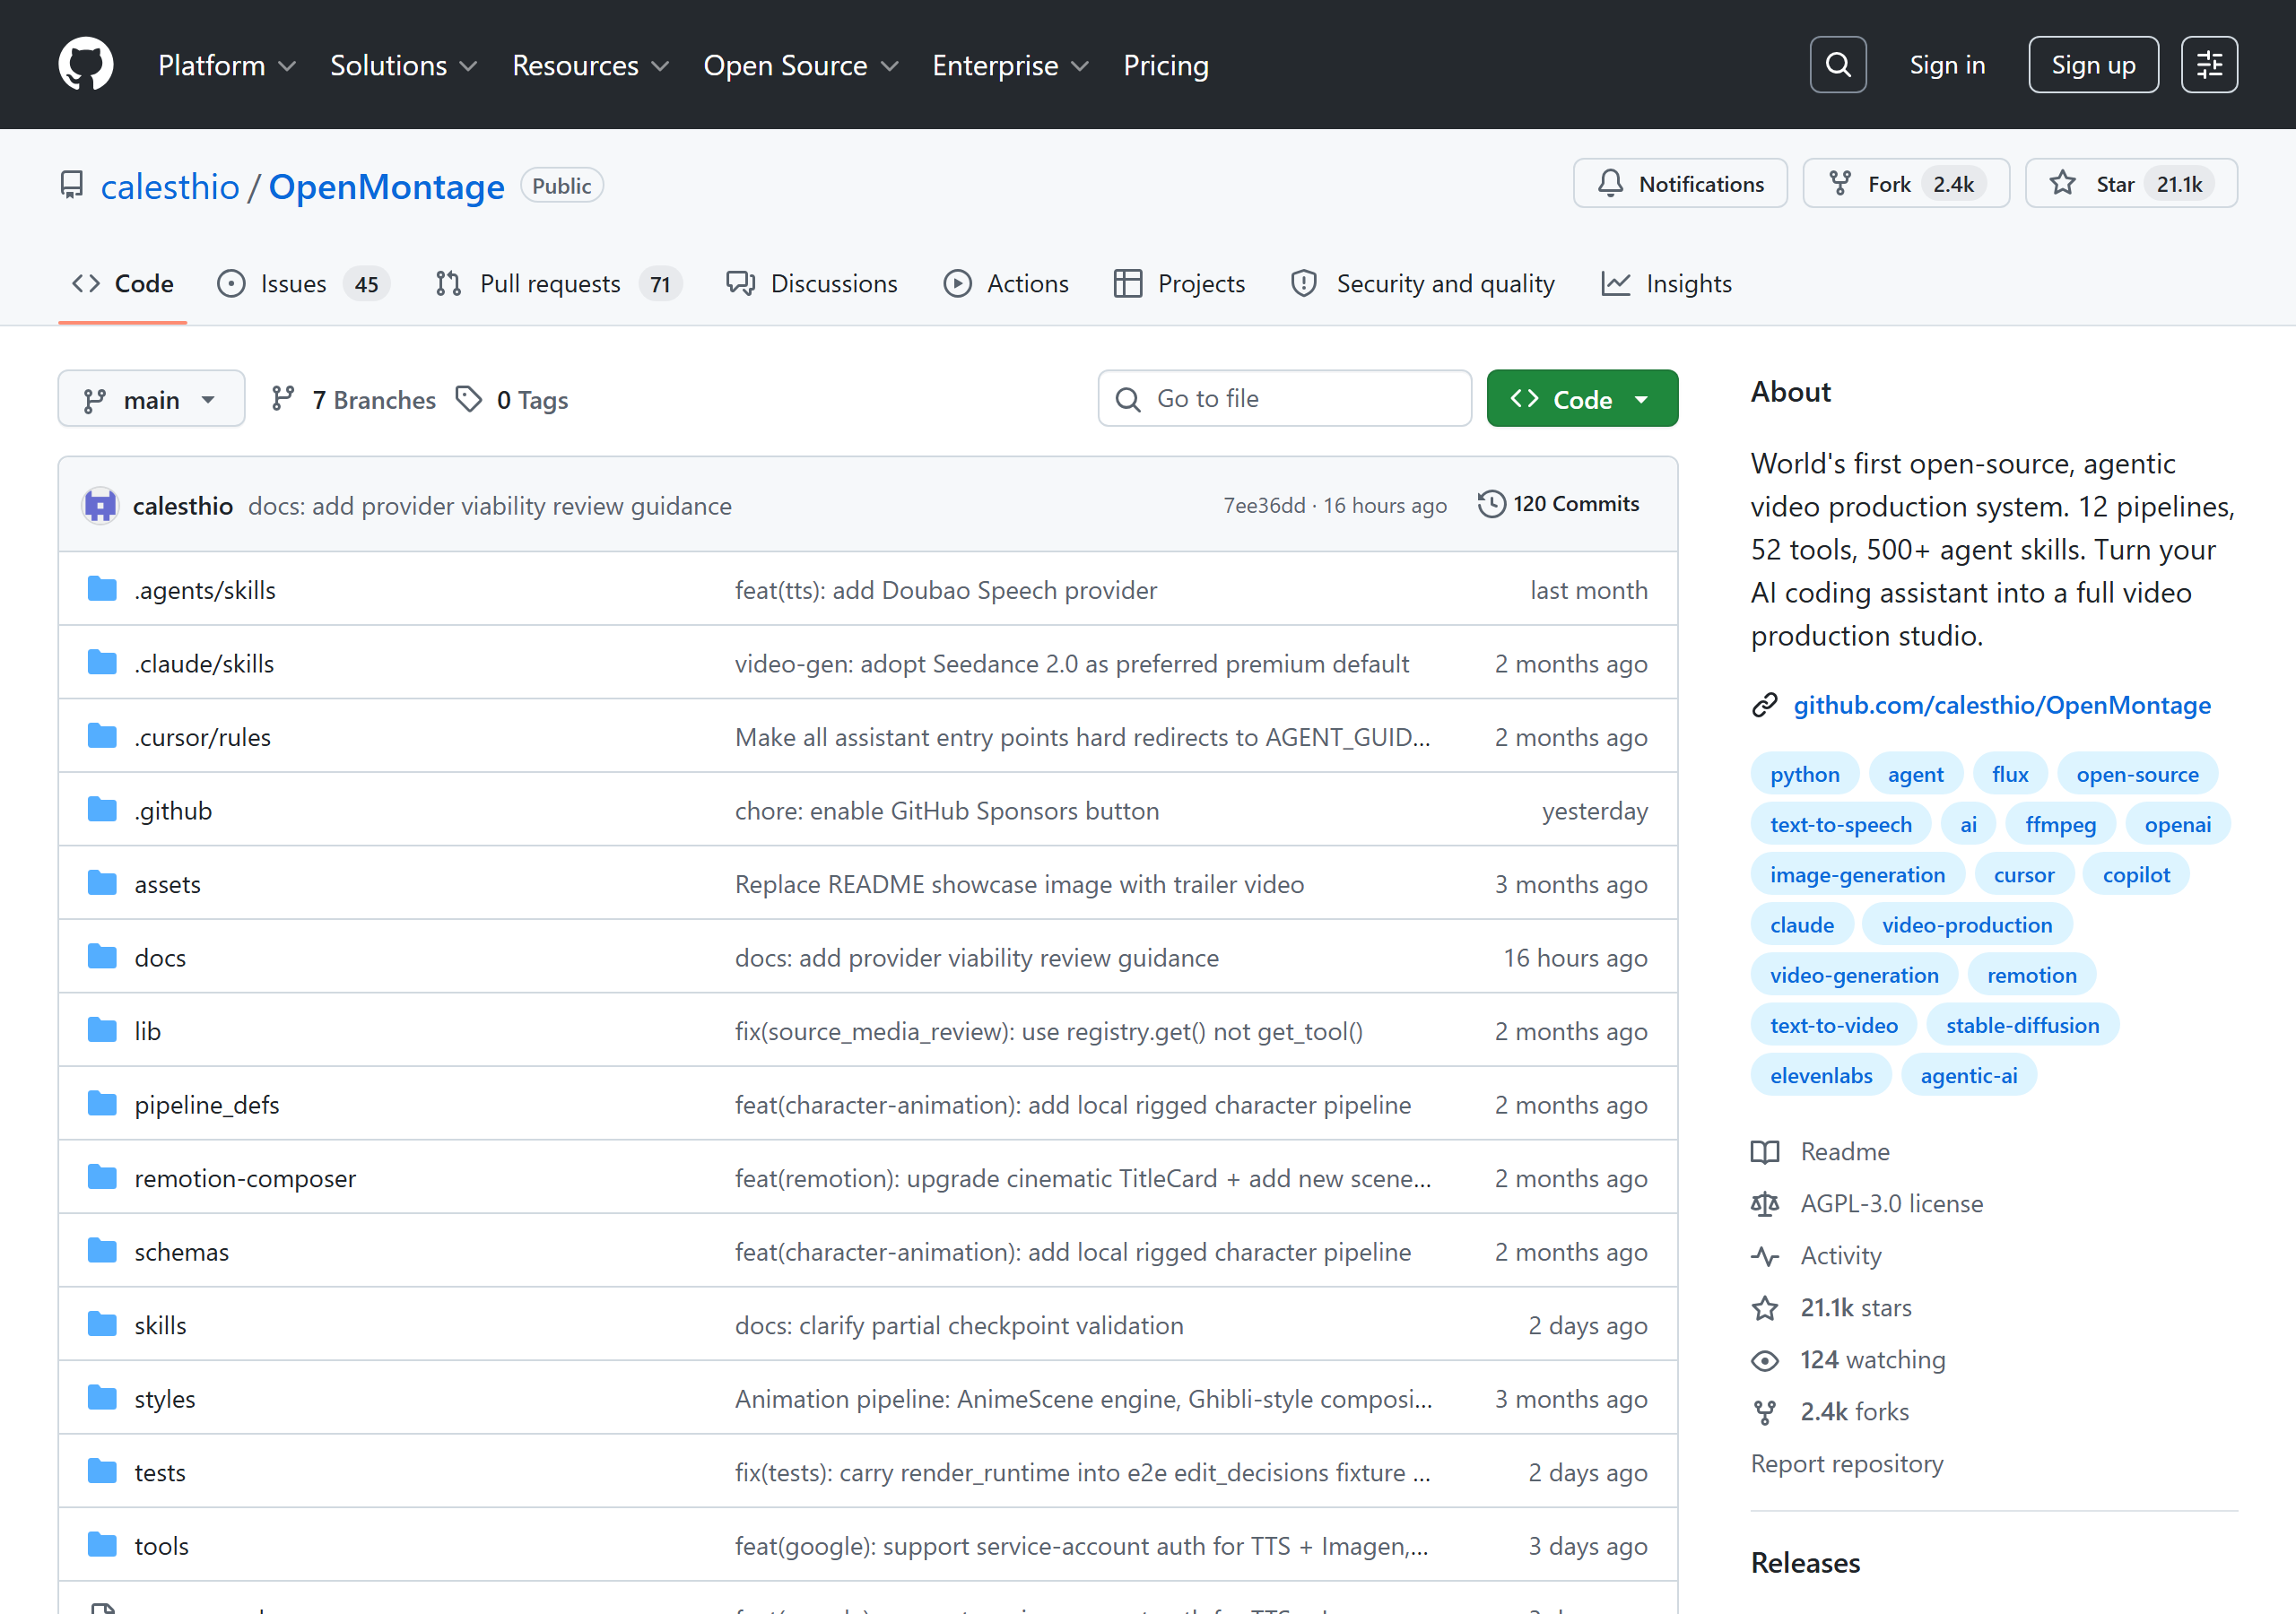Click the stars icon in About sidebar
This screenshot has height=1614, width=2296.
(x=1765, y=1308)
